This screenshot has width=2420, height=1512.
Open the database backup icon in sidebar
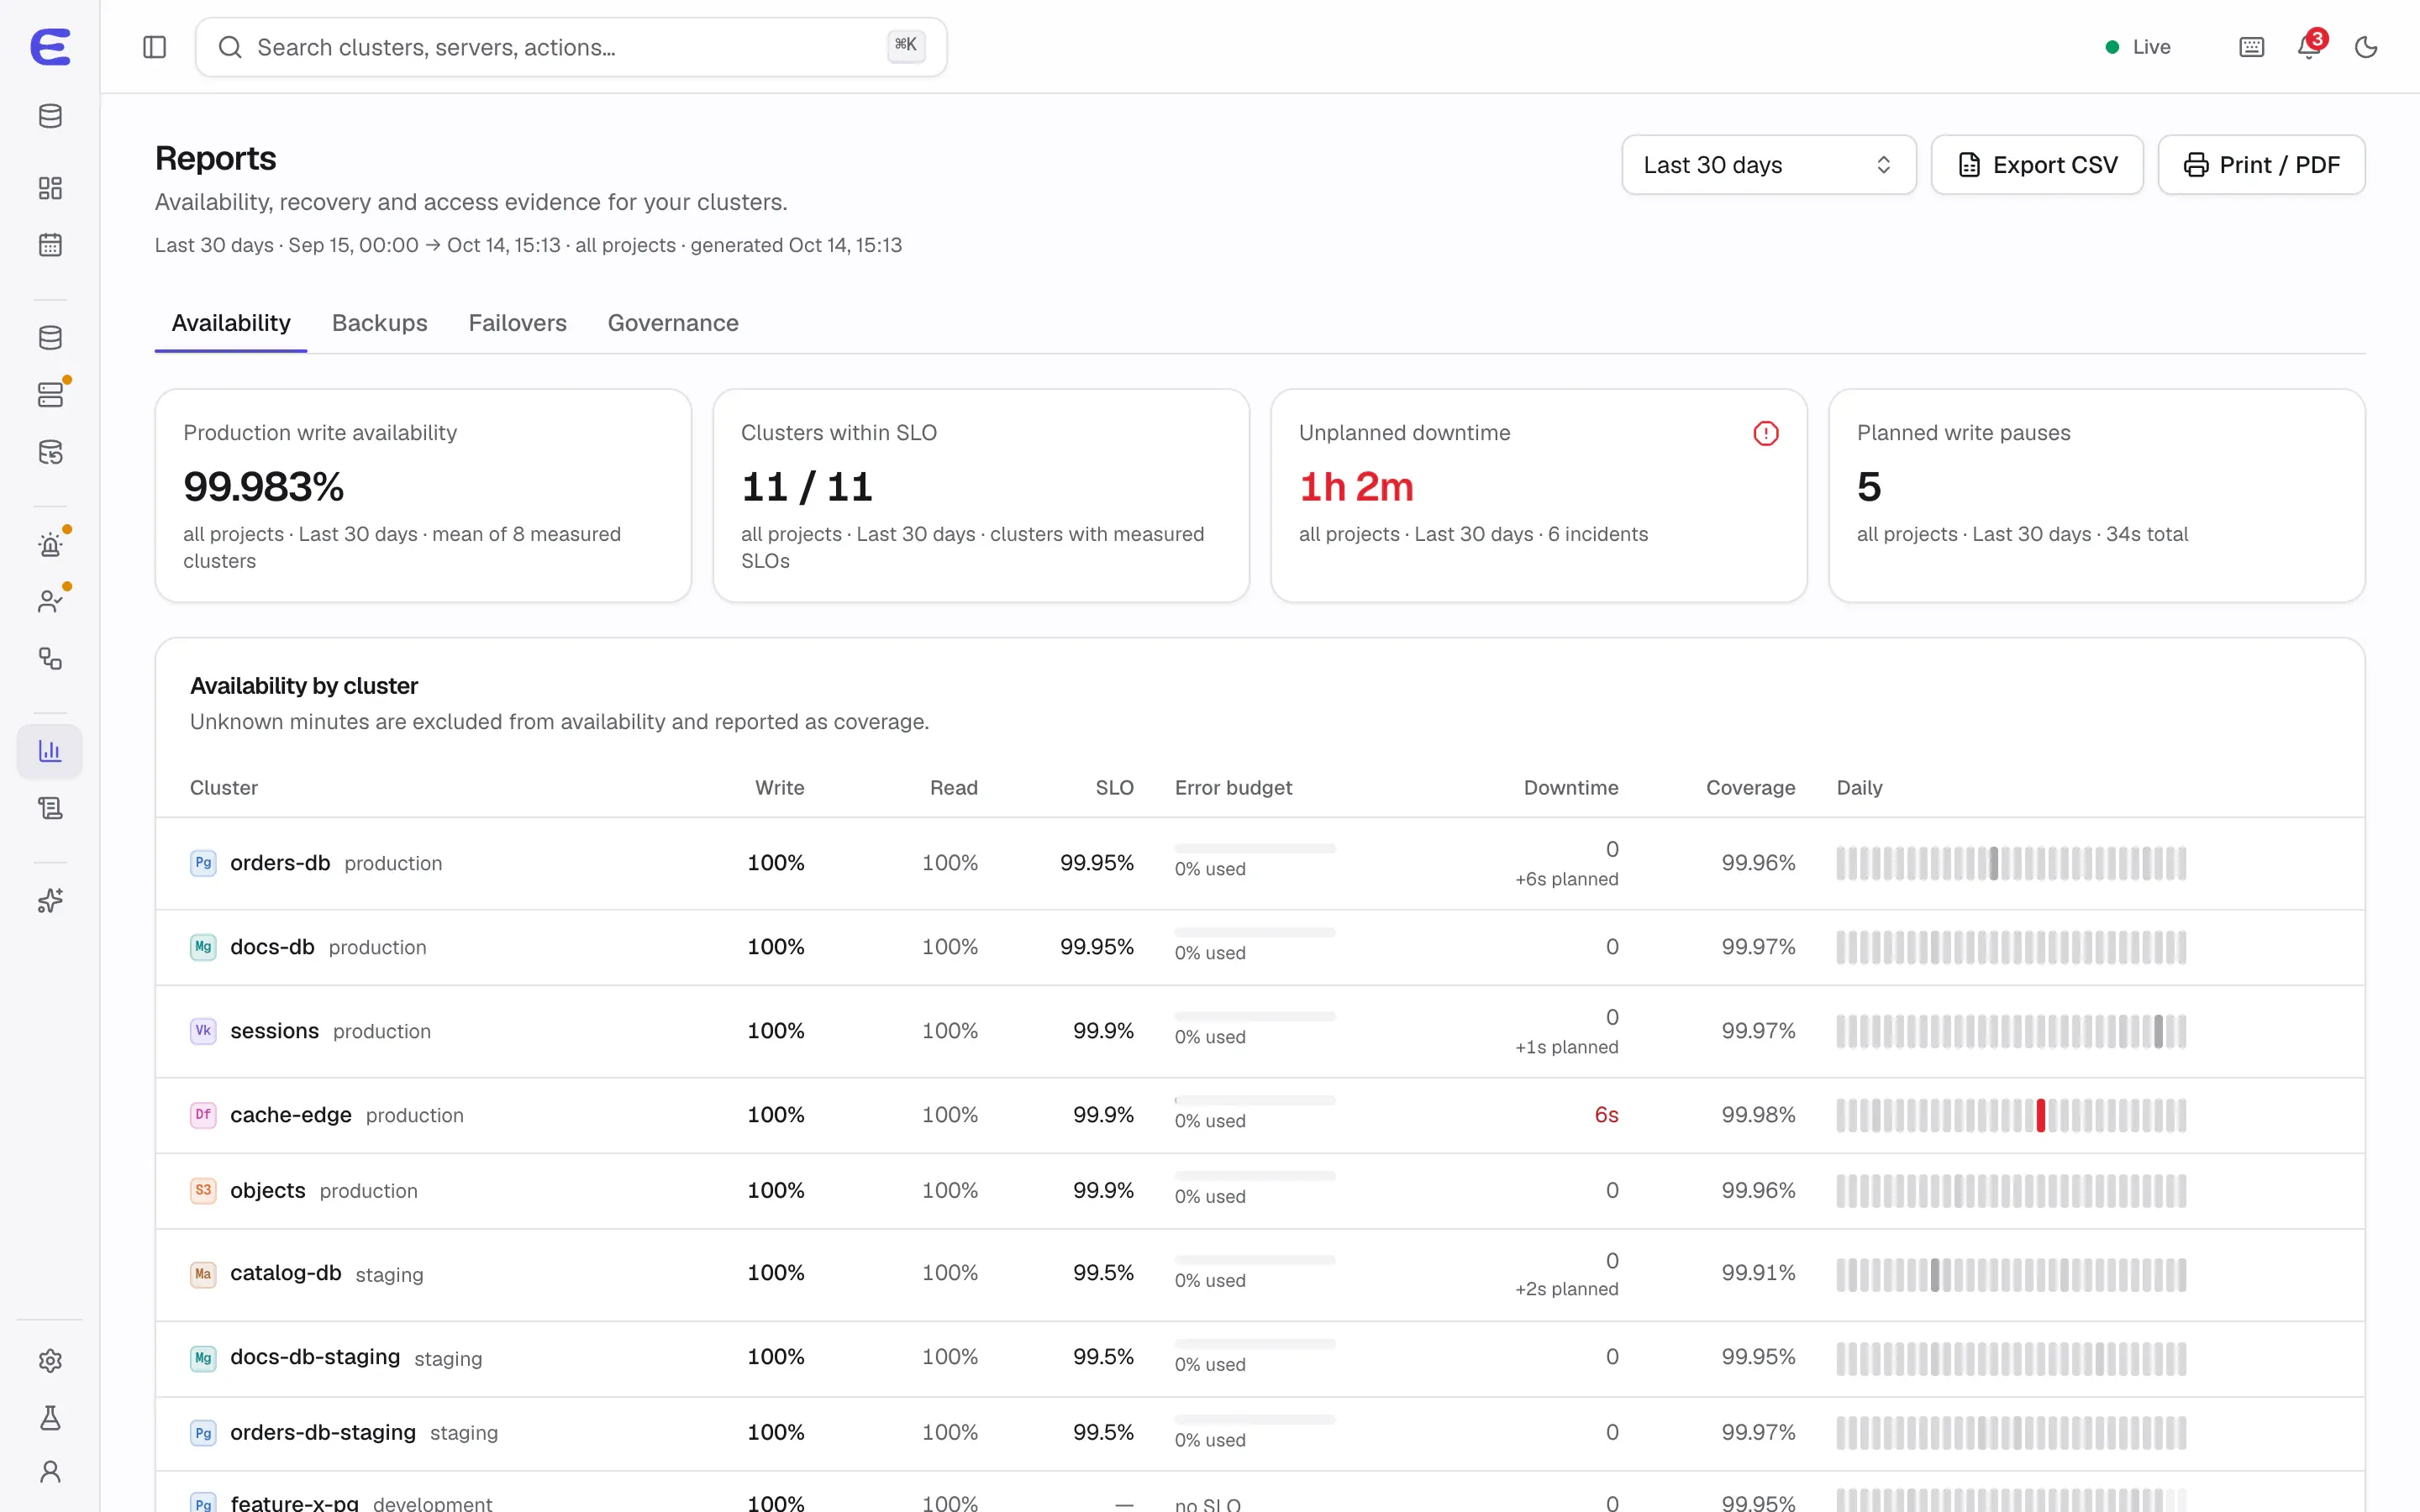[x=50, y=452]
